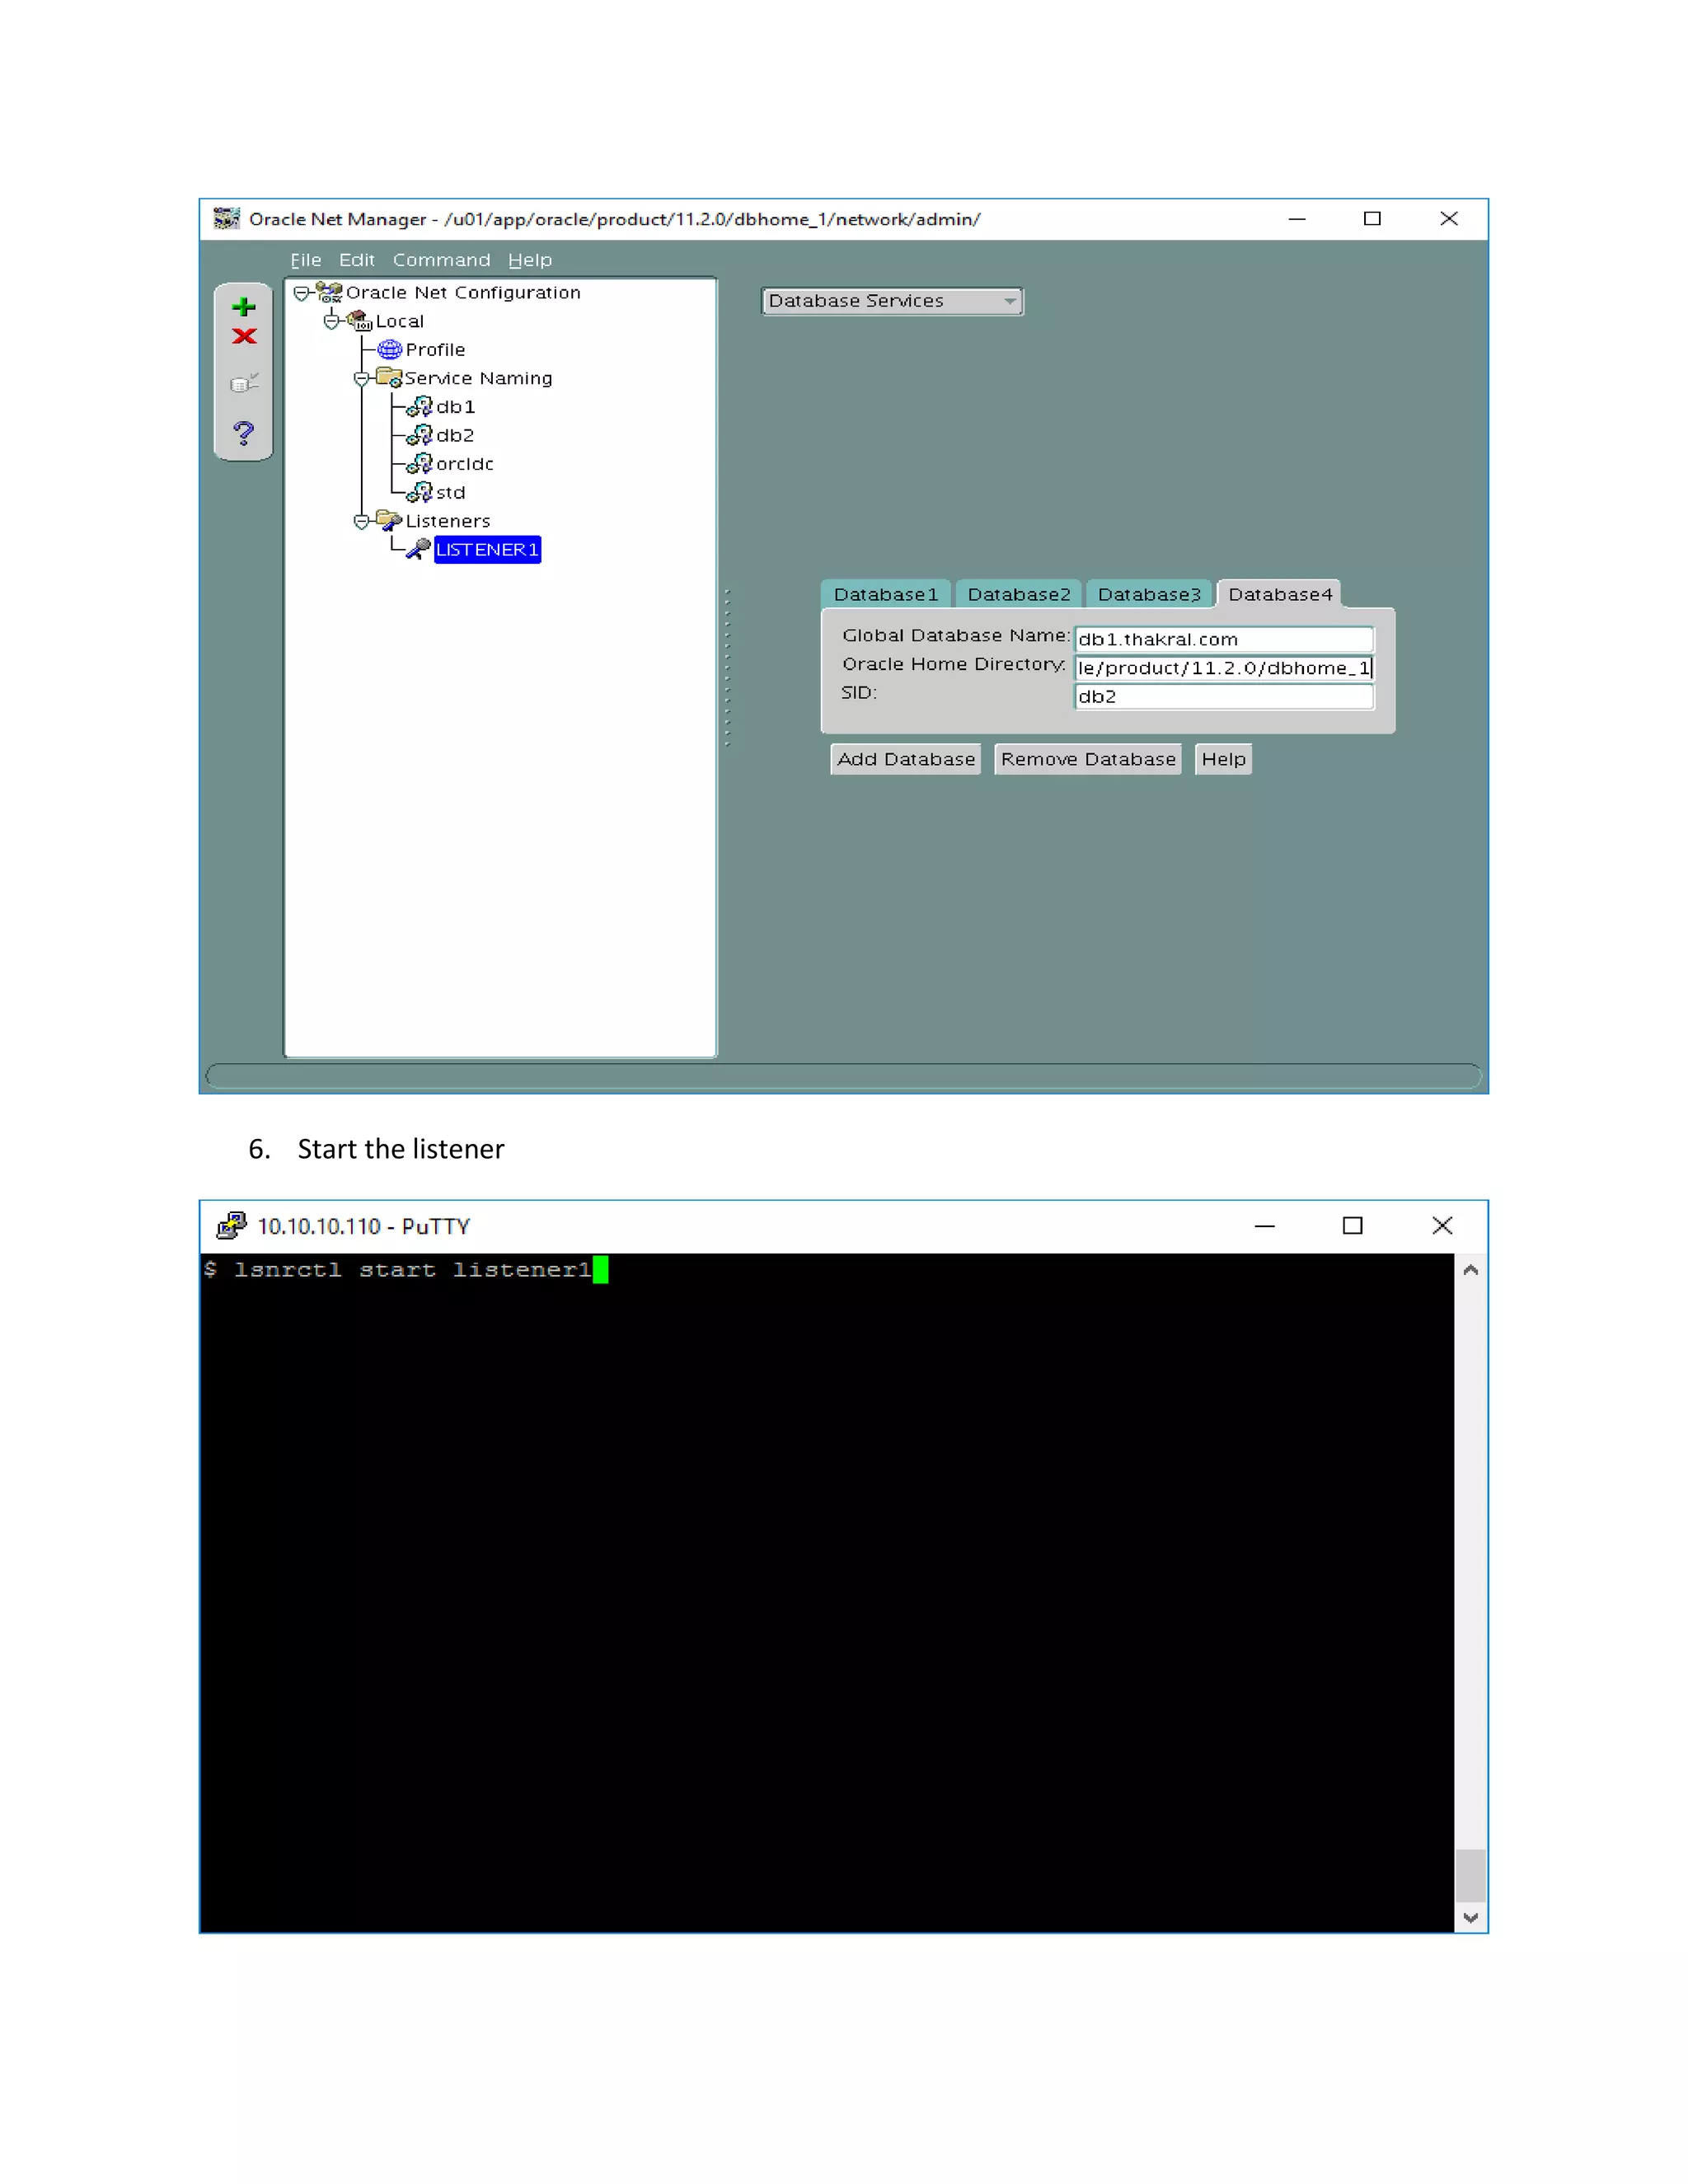This screenshot has width=1688, height=2184.
Task: Click the test service toolbar icon
Action: click(243, 383)
